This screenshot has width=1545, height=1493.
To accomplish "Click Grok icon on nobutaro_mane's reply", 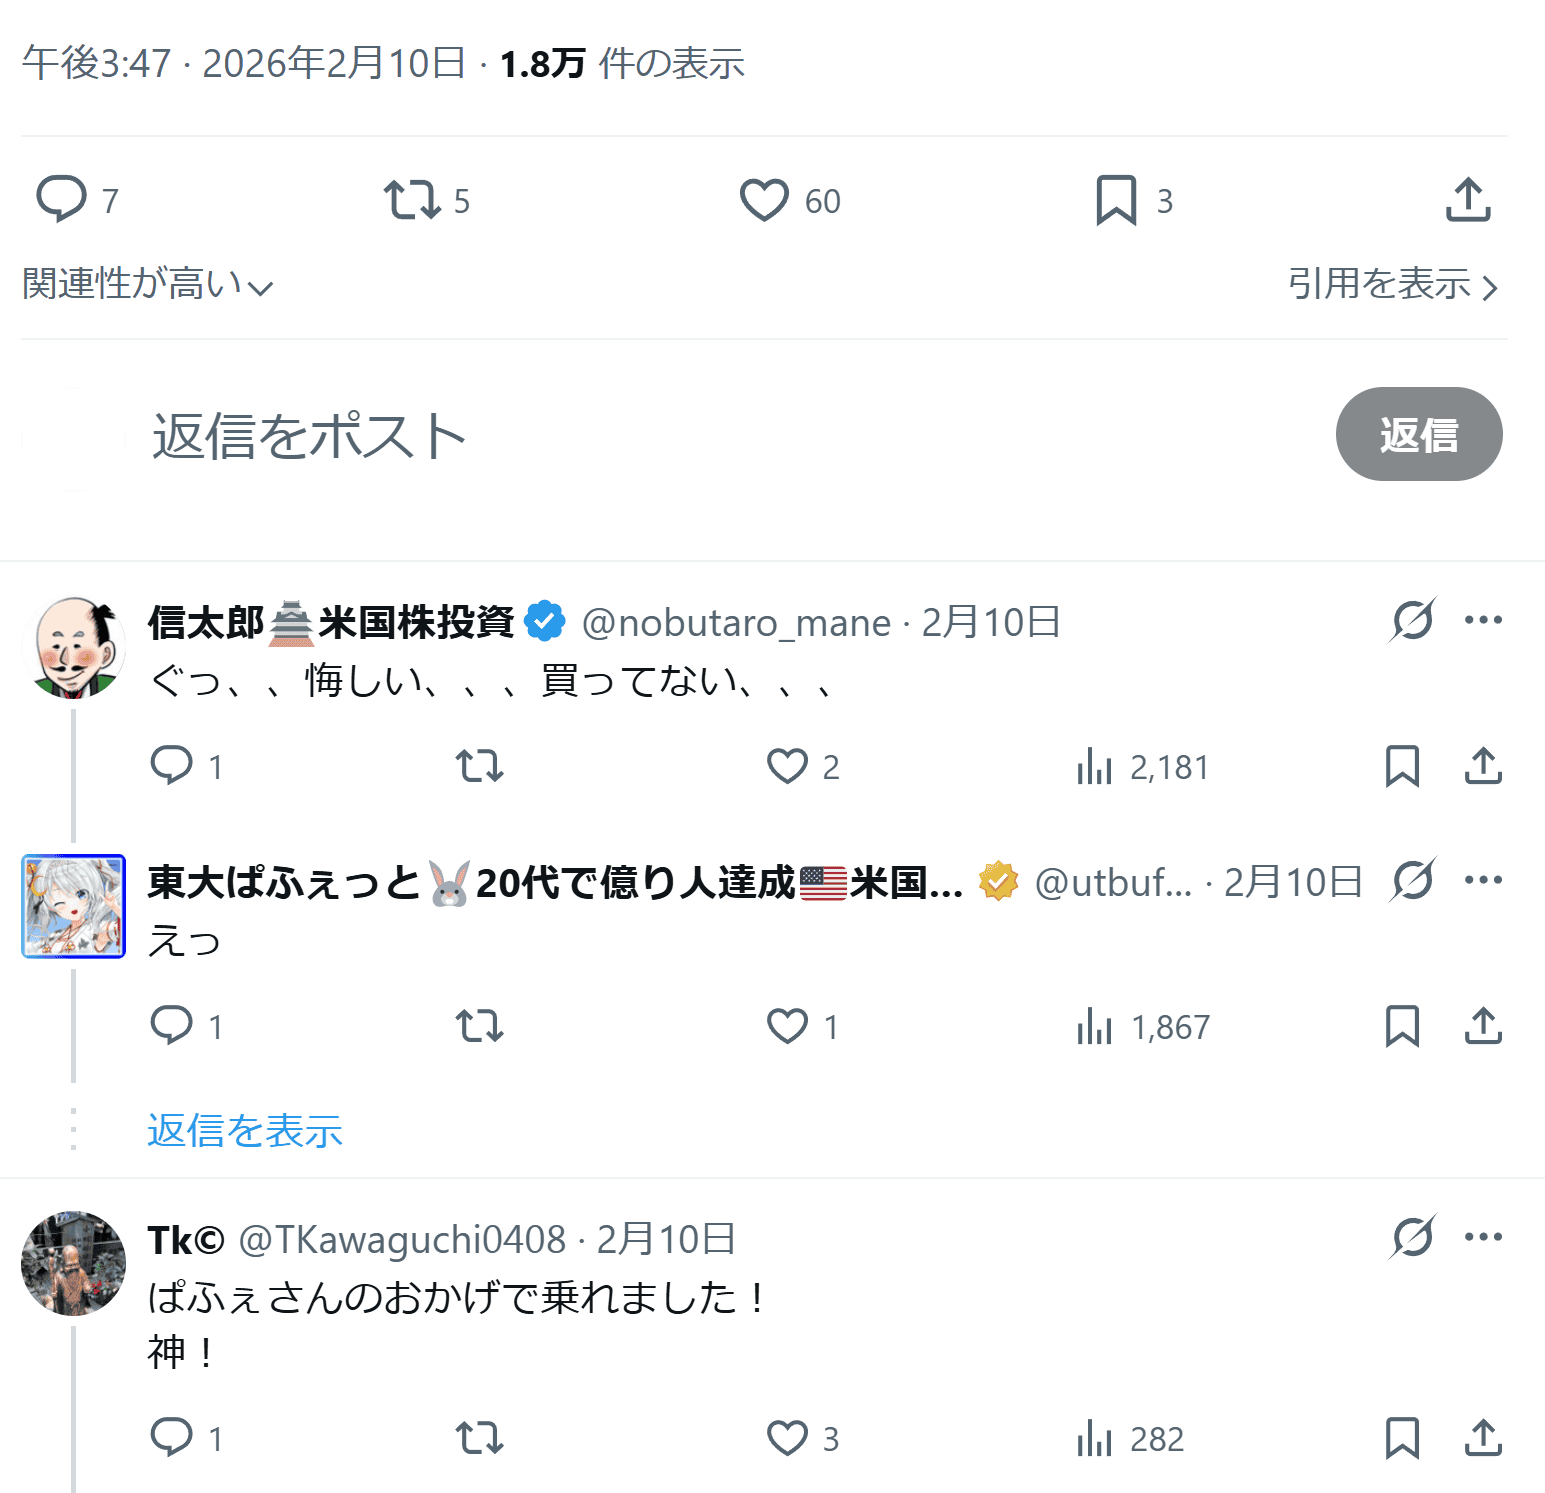I will 1412,620.
